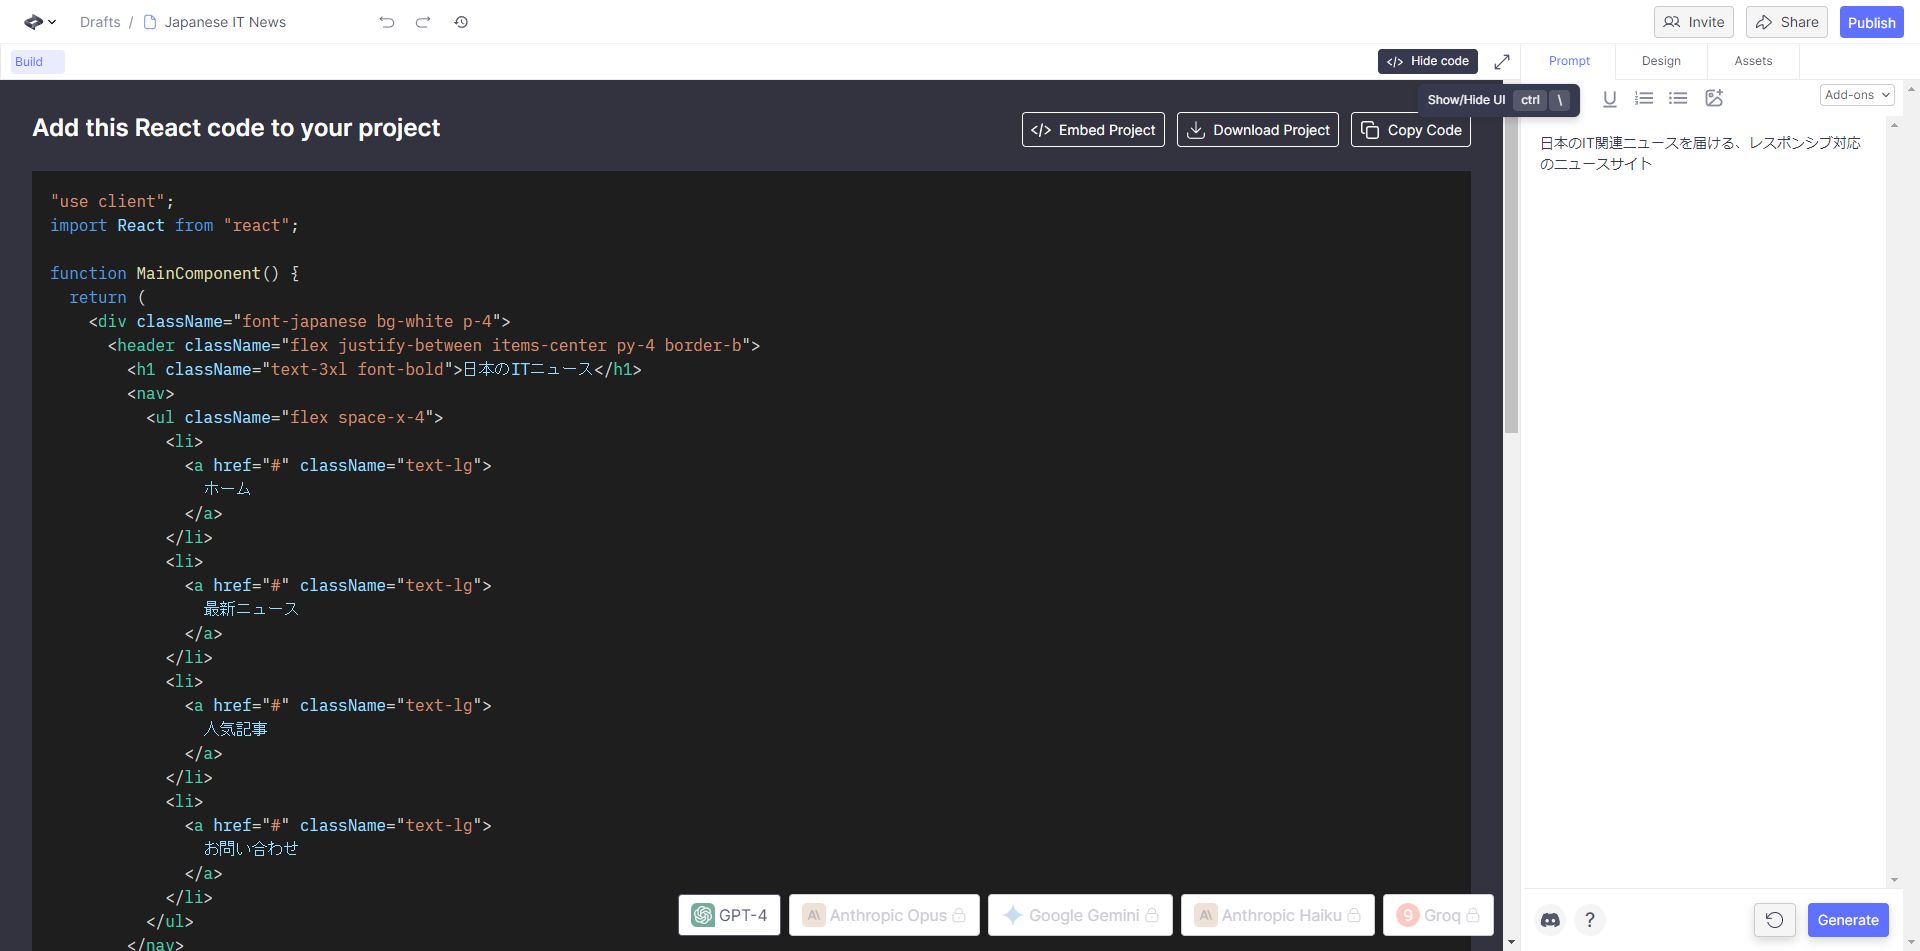
Task: Open the Add-ons dropdown
Action: [1857, 95]
